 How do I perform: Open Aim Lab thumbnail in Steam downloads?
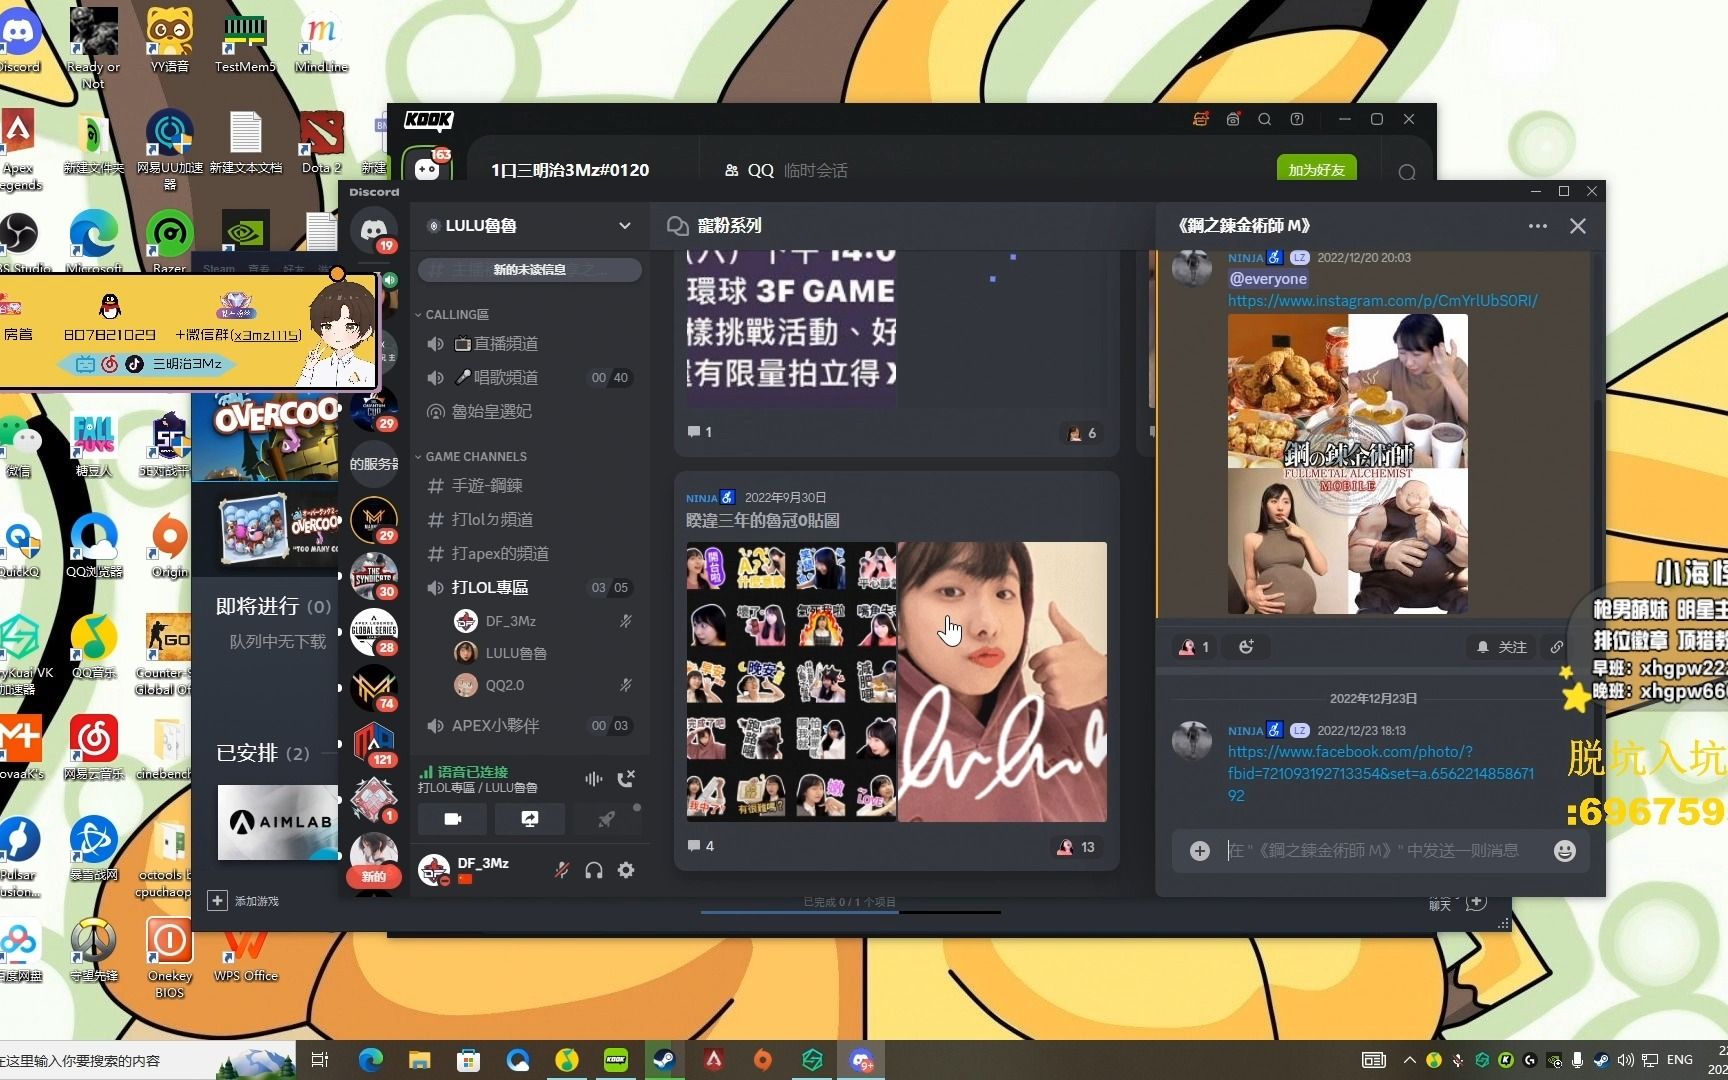coord(278,822)
